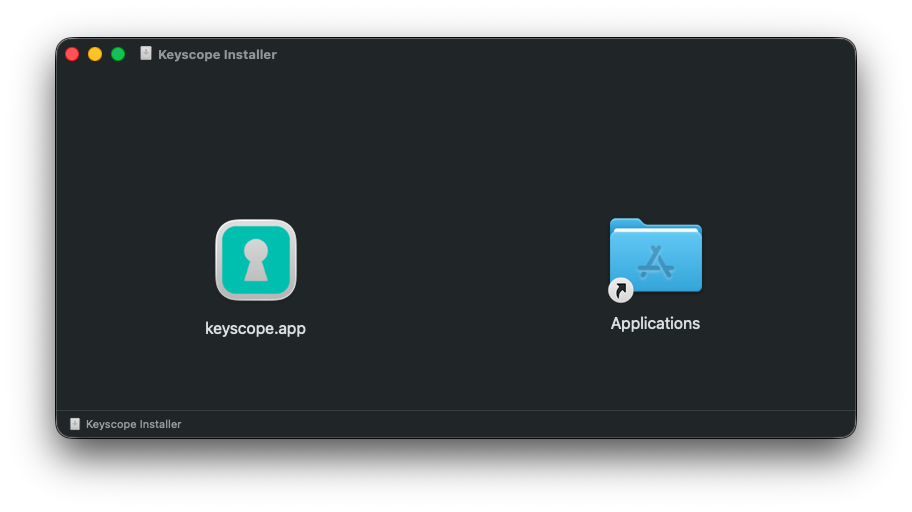912x512 pixels.
Task: Select the Applications folder shortcut icon
Action: [x=656, y=259]
